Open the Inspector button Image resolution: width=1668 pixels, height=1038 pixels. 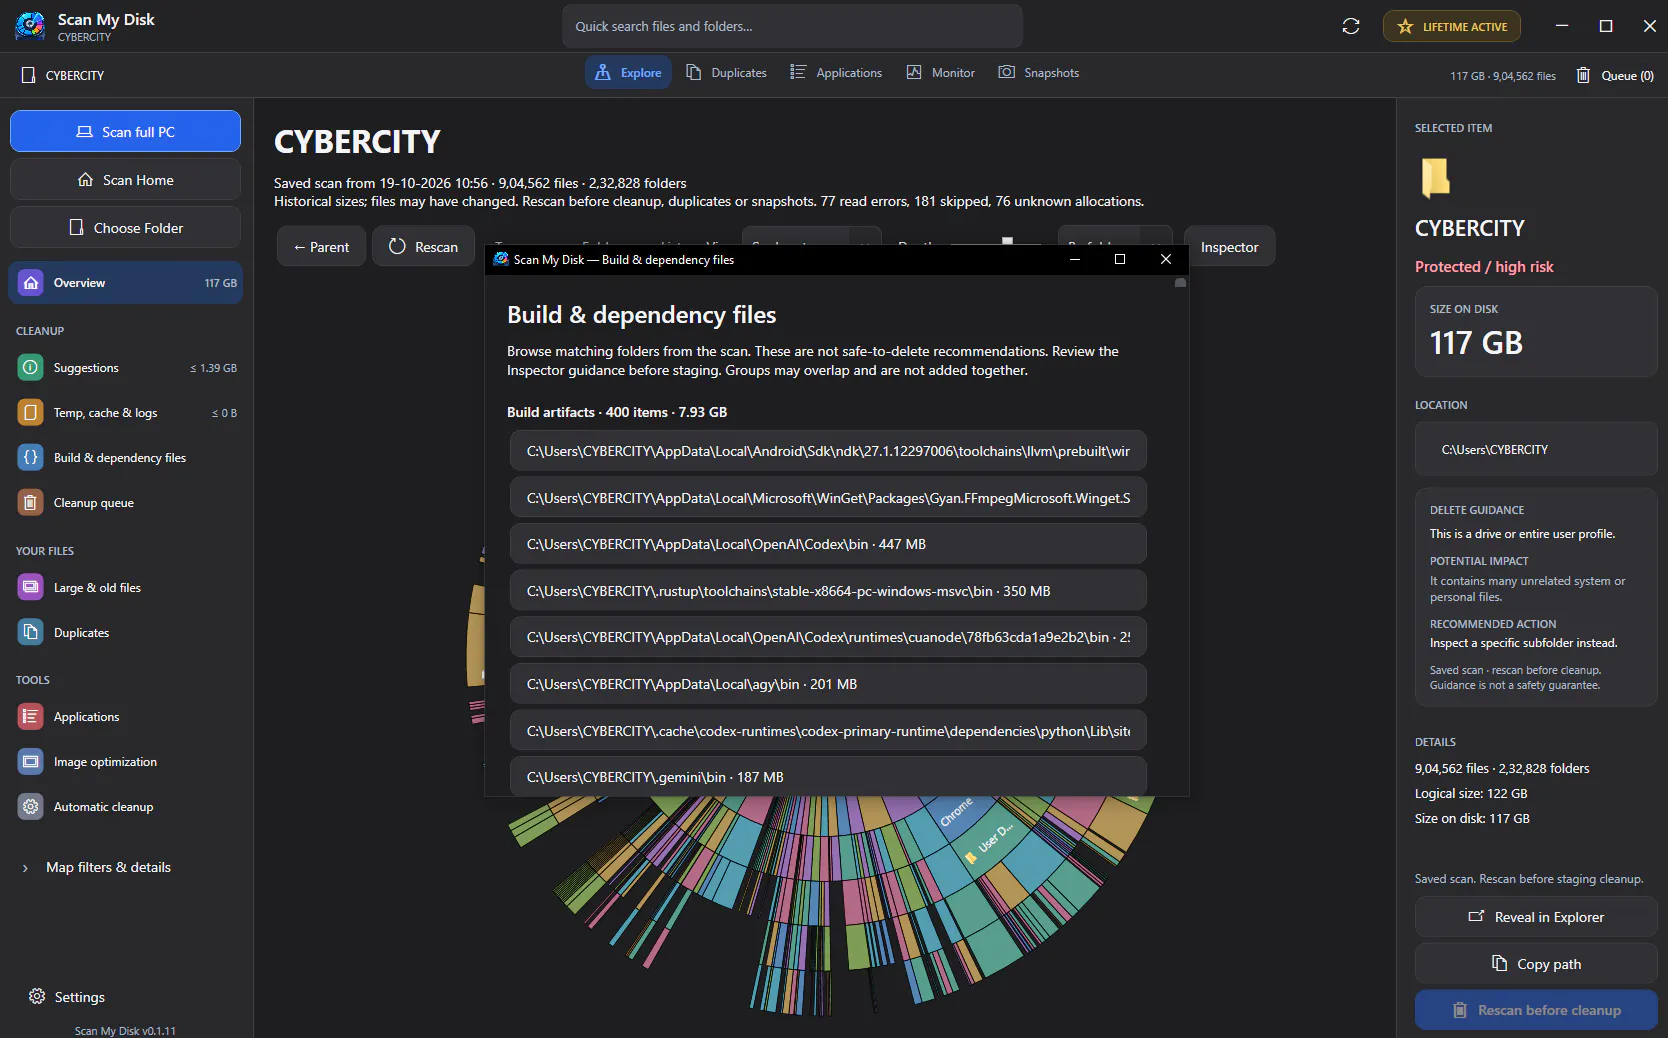point(1229,247)
